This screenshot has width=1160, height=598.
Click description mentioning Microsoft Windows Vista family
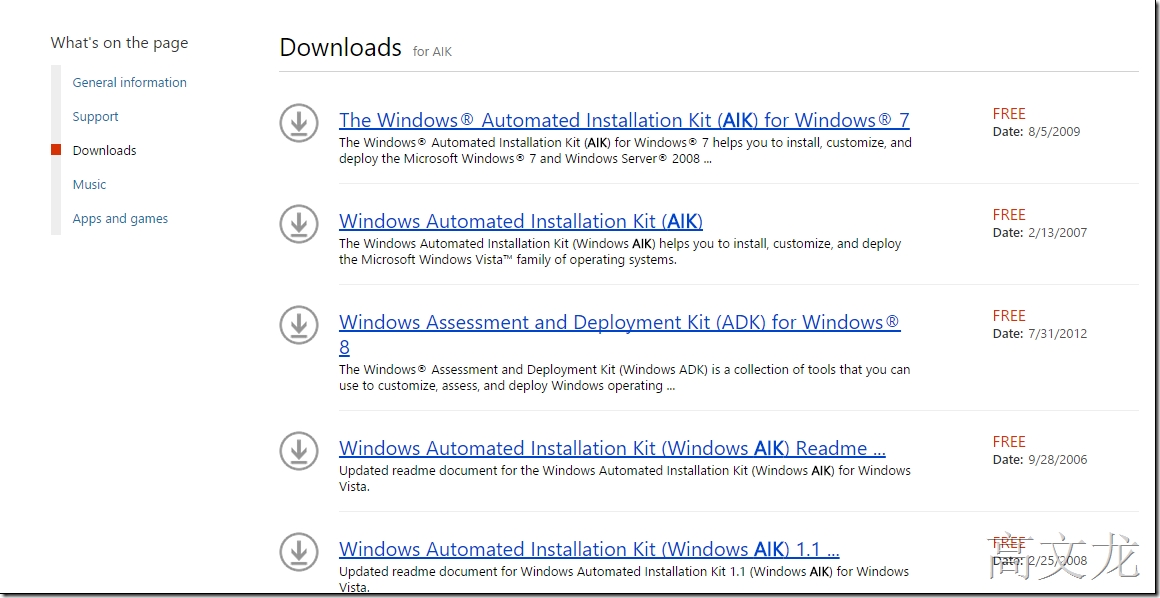pyautogui.click(x=620, y=252)
